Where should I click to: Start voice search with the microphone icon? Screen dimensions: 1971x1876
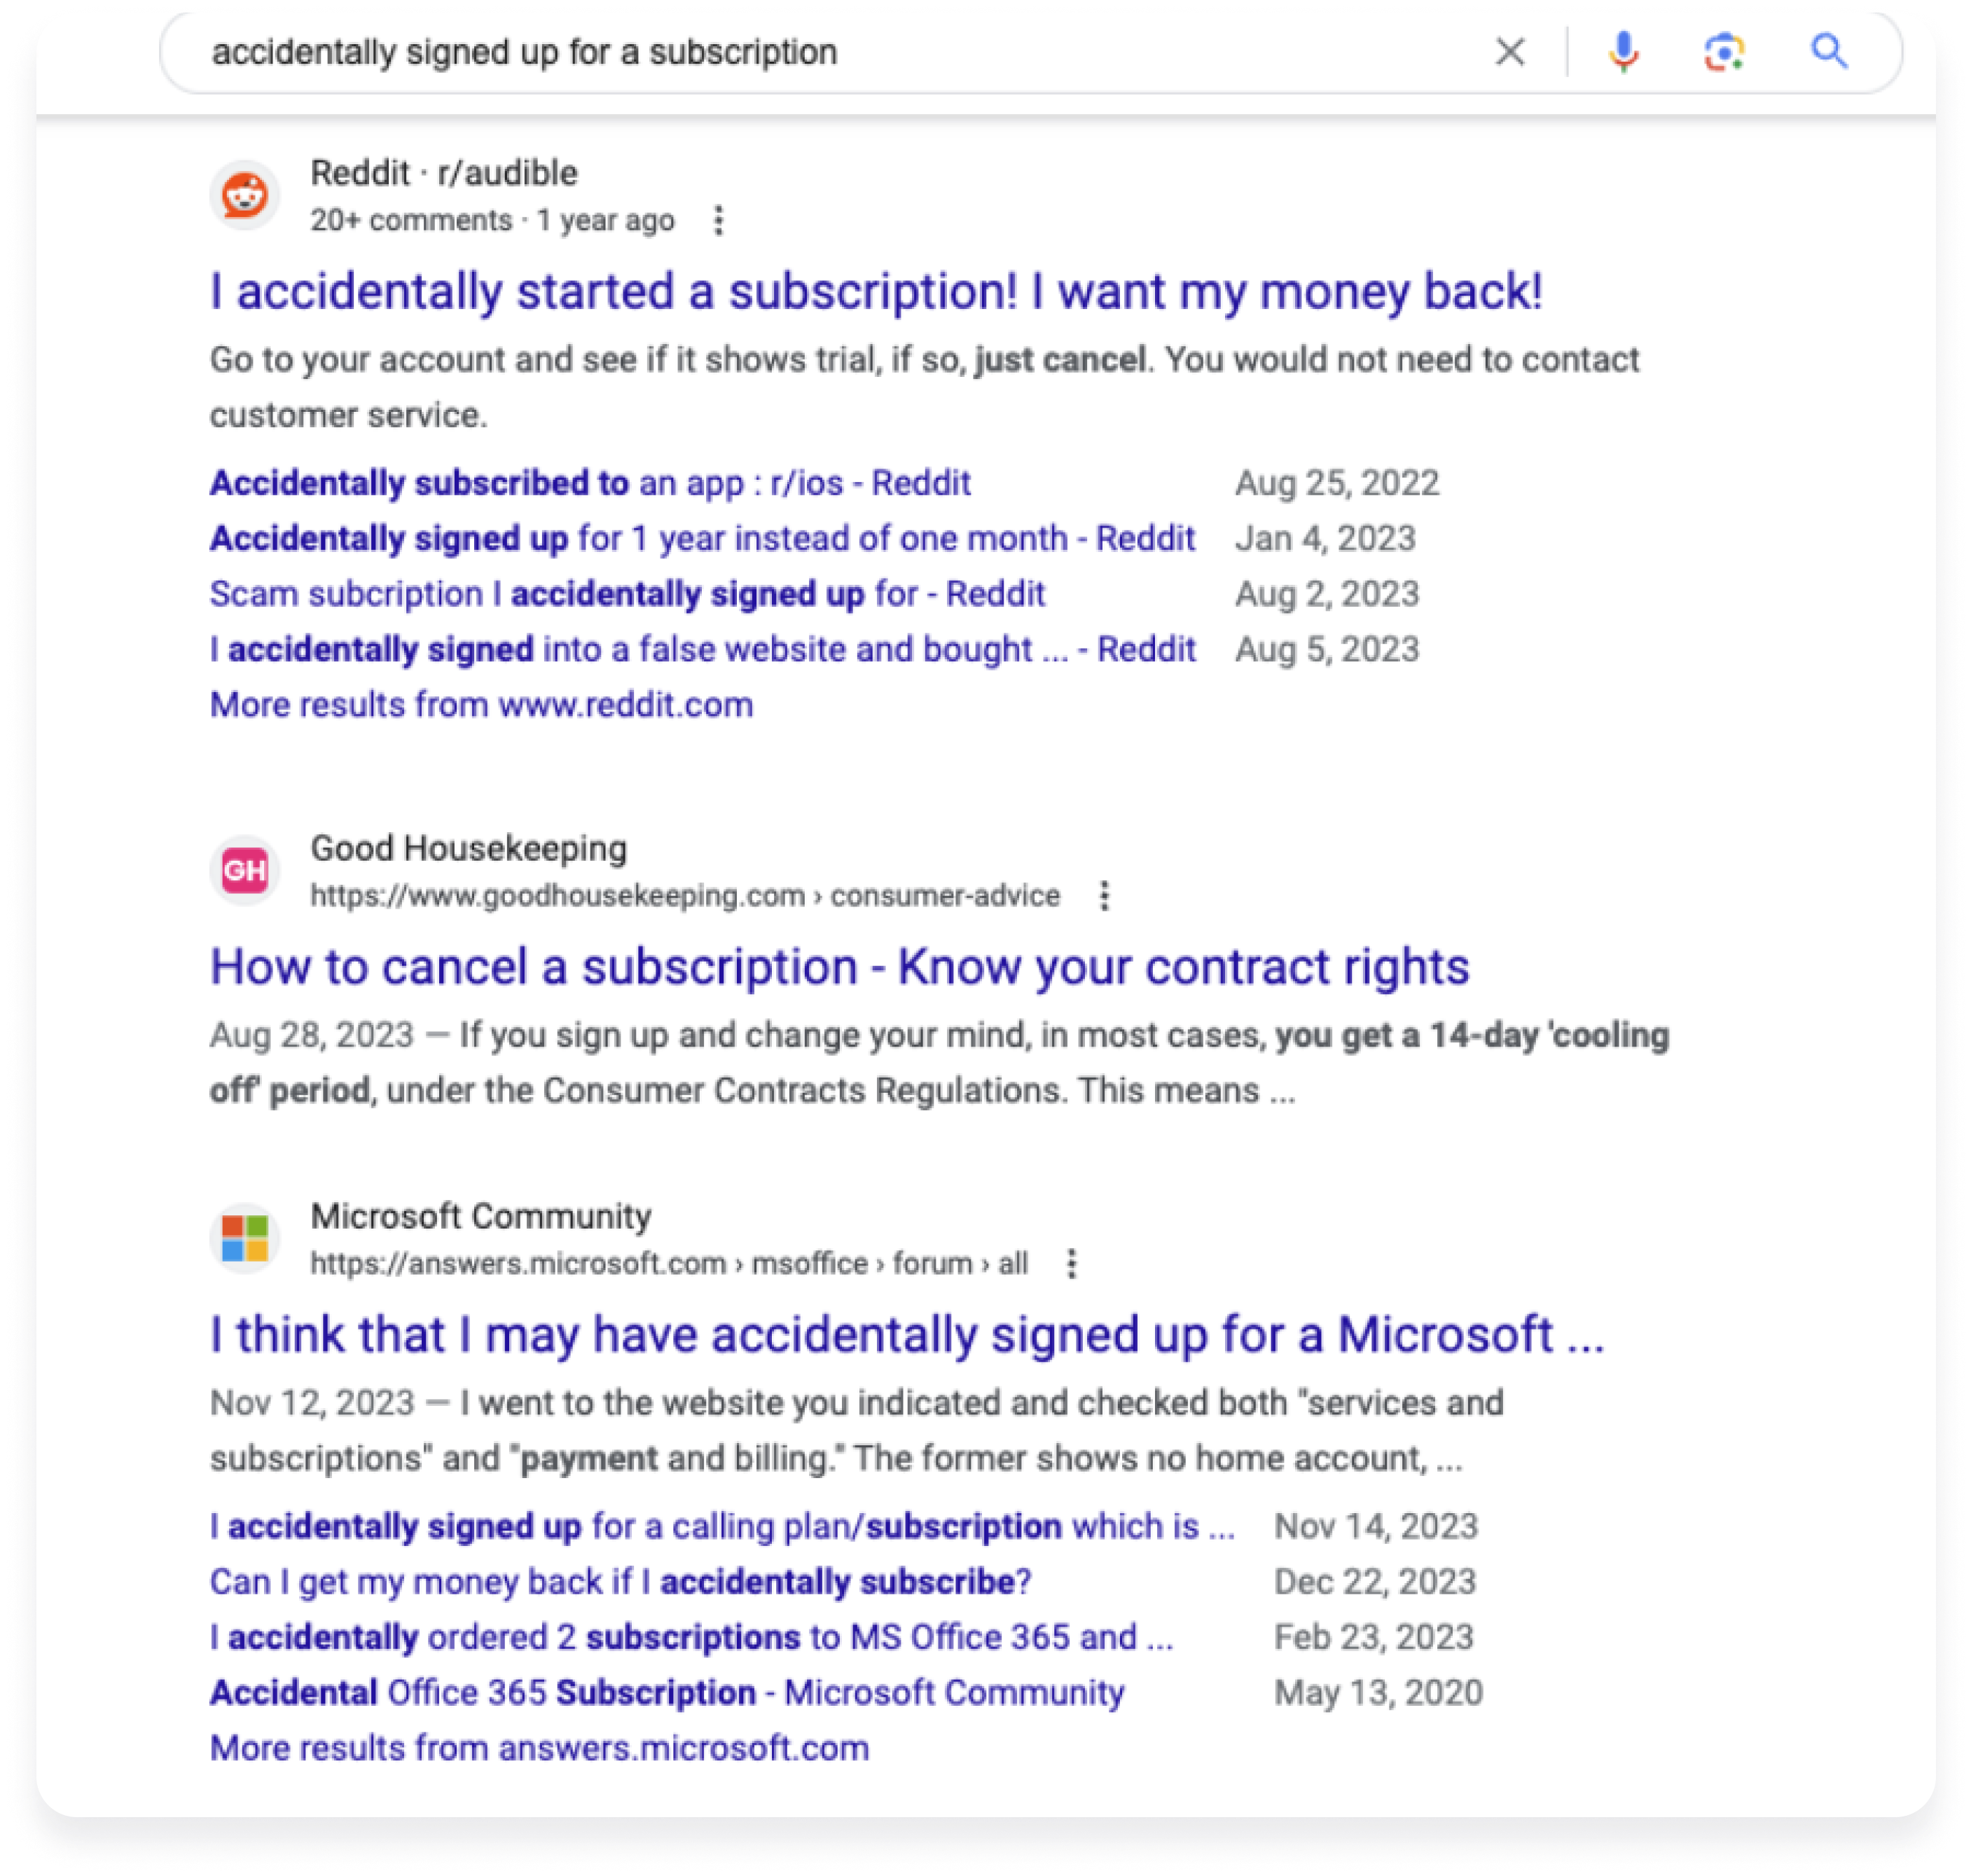[1623, 51]
